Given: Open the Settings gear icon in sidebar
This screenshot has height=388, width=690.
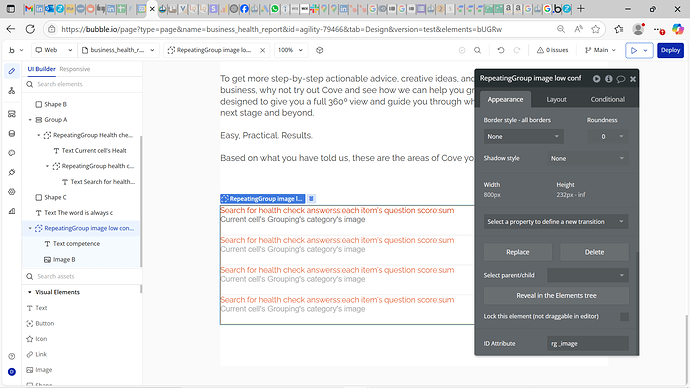Looking at the screenshot, I should pos(12,192).
